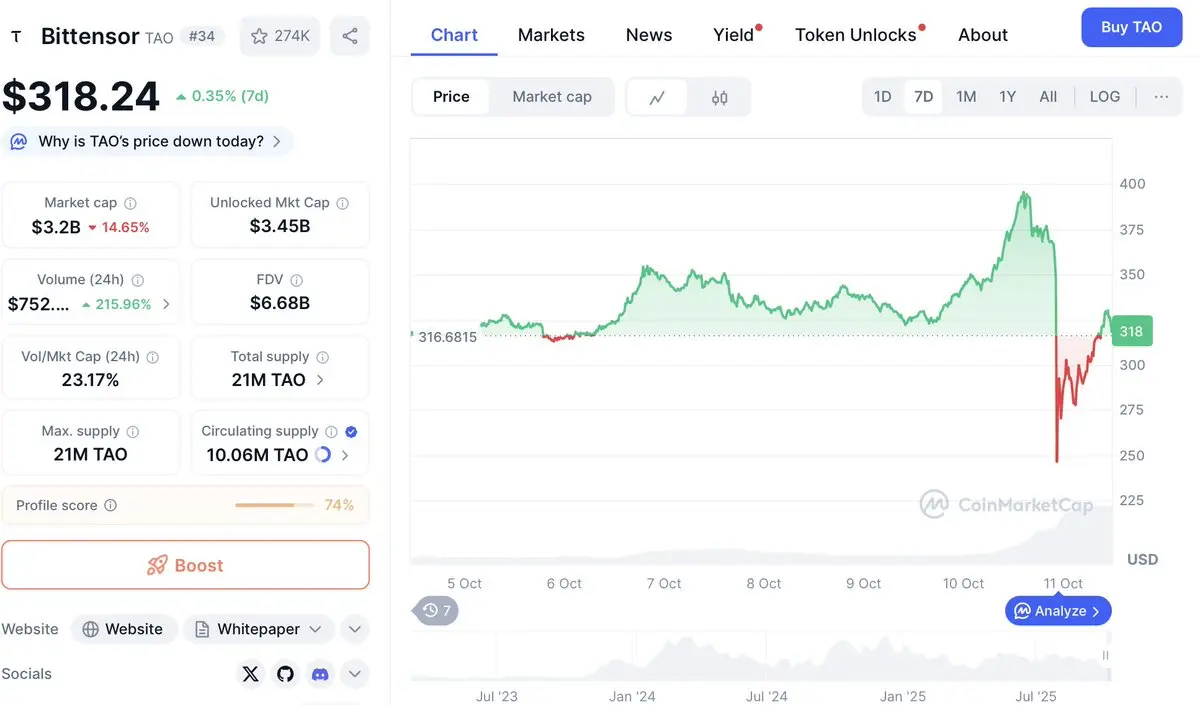
Task: Click the Boost button
Action: point(186,565)
